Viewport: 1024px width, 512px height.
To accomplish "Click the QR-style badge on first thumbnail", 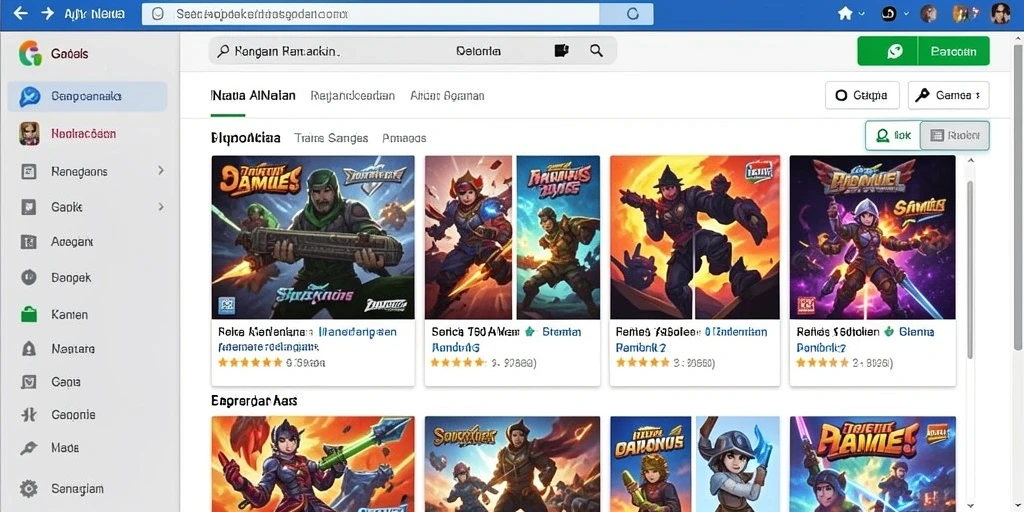I will (x=227, y=305).
